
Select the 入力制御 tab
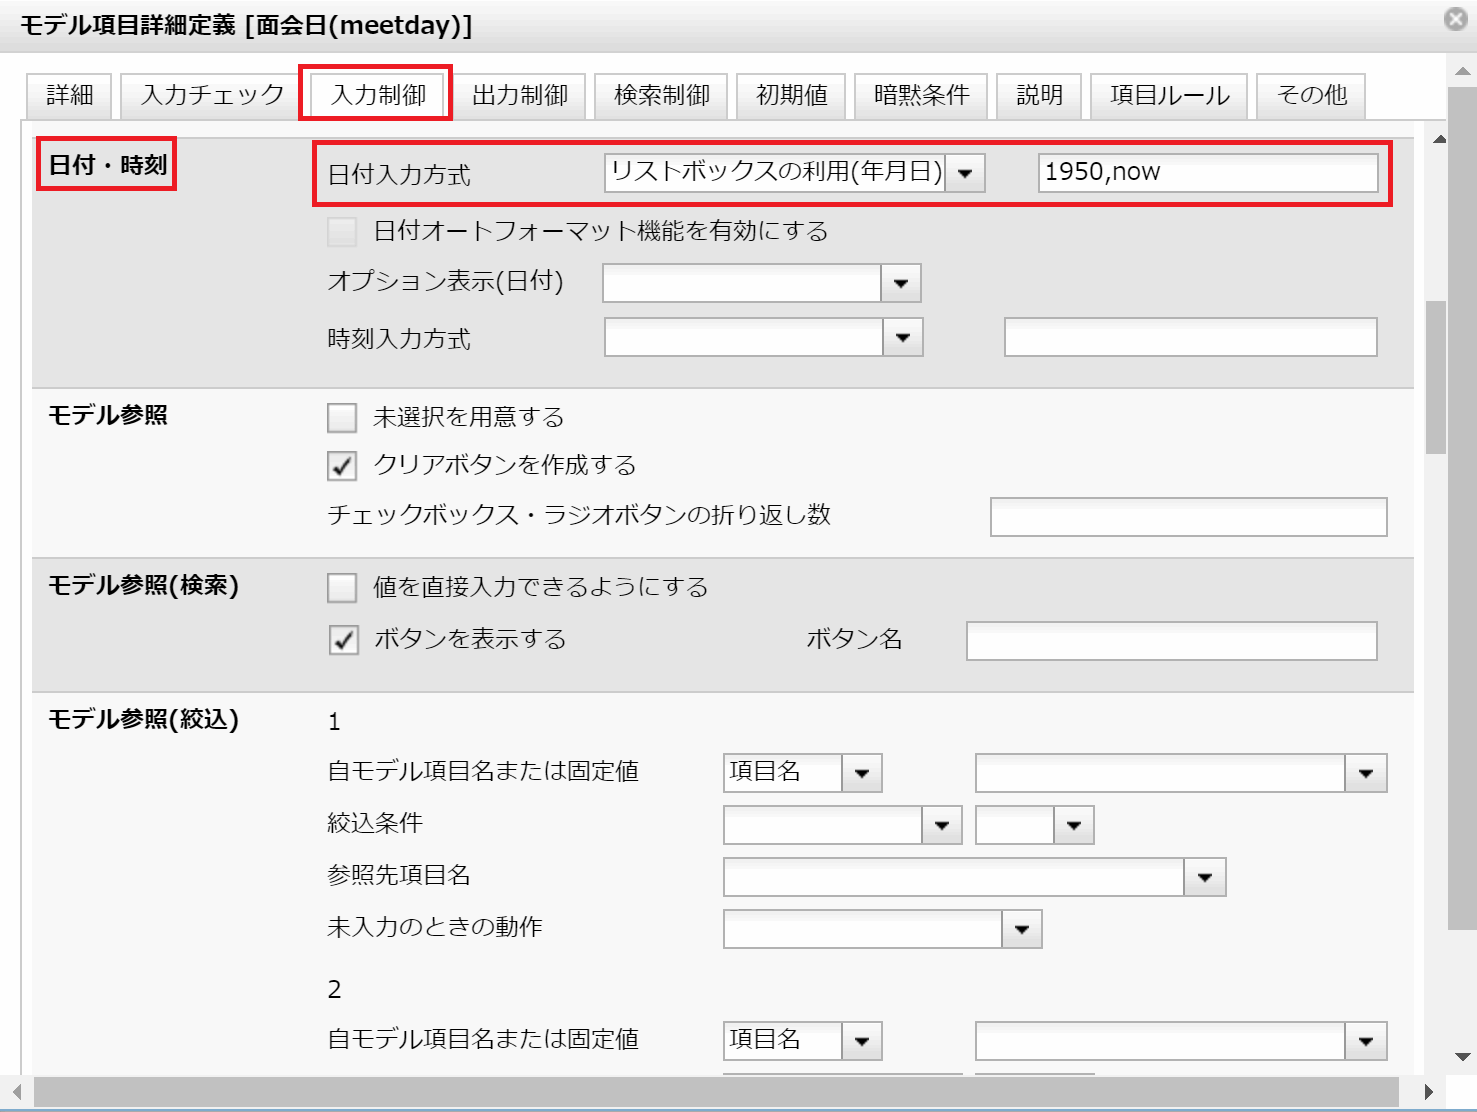coord(379,95)
